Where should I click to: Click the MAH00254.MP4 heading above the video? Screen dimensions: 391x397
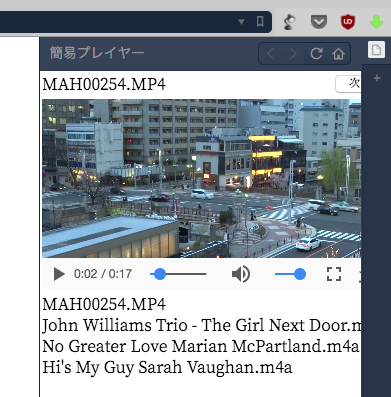tap(104, 84)
